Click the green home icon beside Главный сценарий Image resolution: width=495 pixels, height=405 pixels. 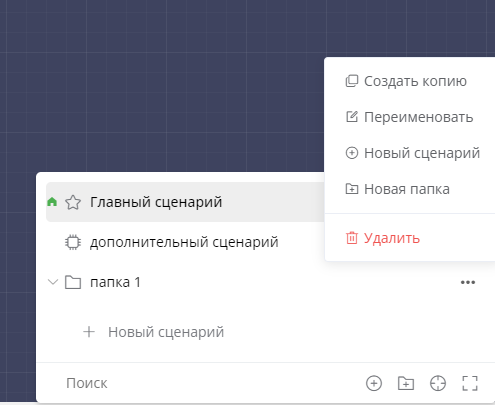(52, 202)
